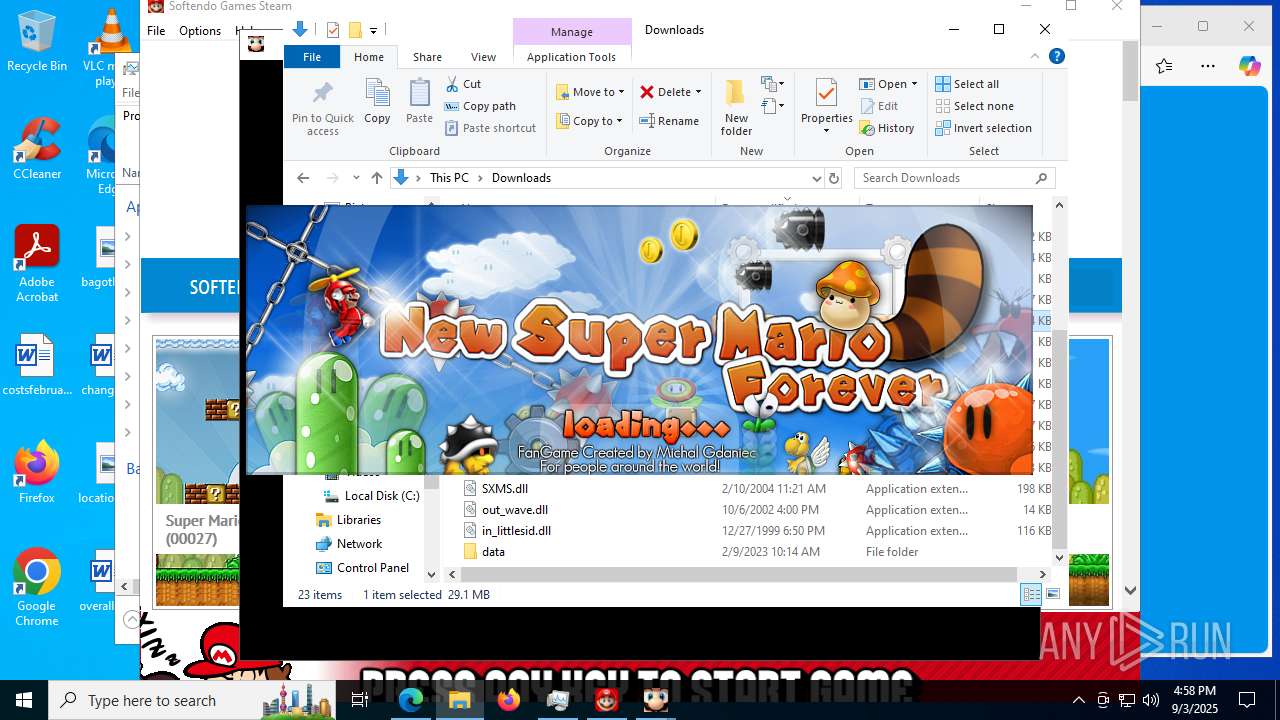Click the Pin to Quick access icon
The width and height of the screenshot is (1280, 720).
coord(322,94)
